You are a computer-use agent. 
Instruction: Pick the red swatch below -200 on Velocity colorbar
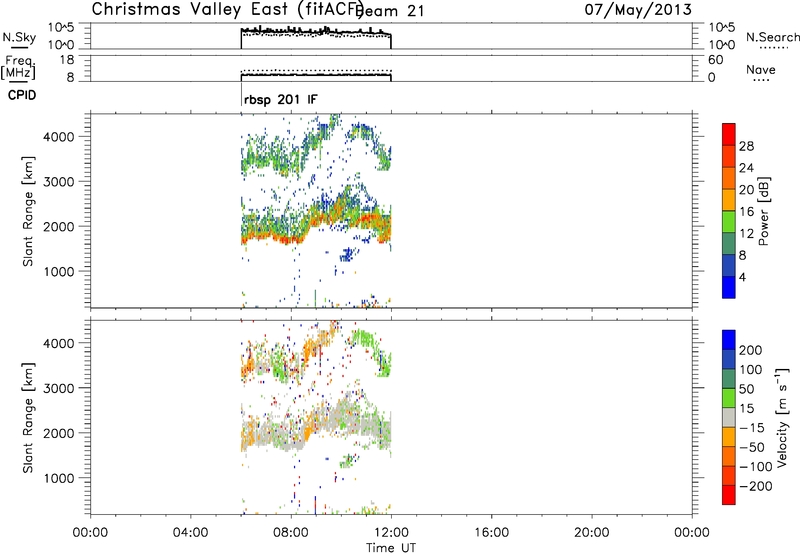click(729, 495)
